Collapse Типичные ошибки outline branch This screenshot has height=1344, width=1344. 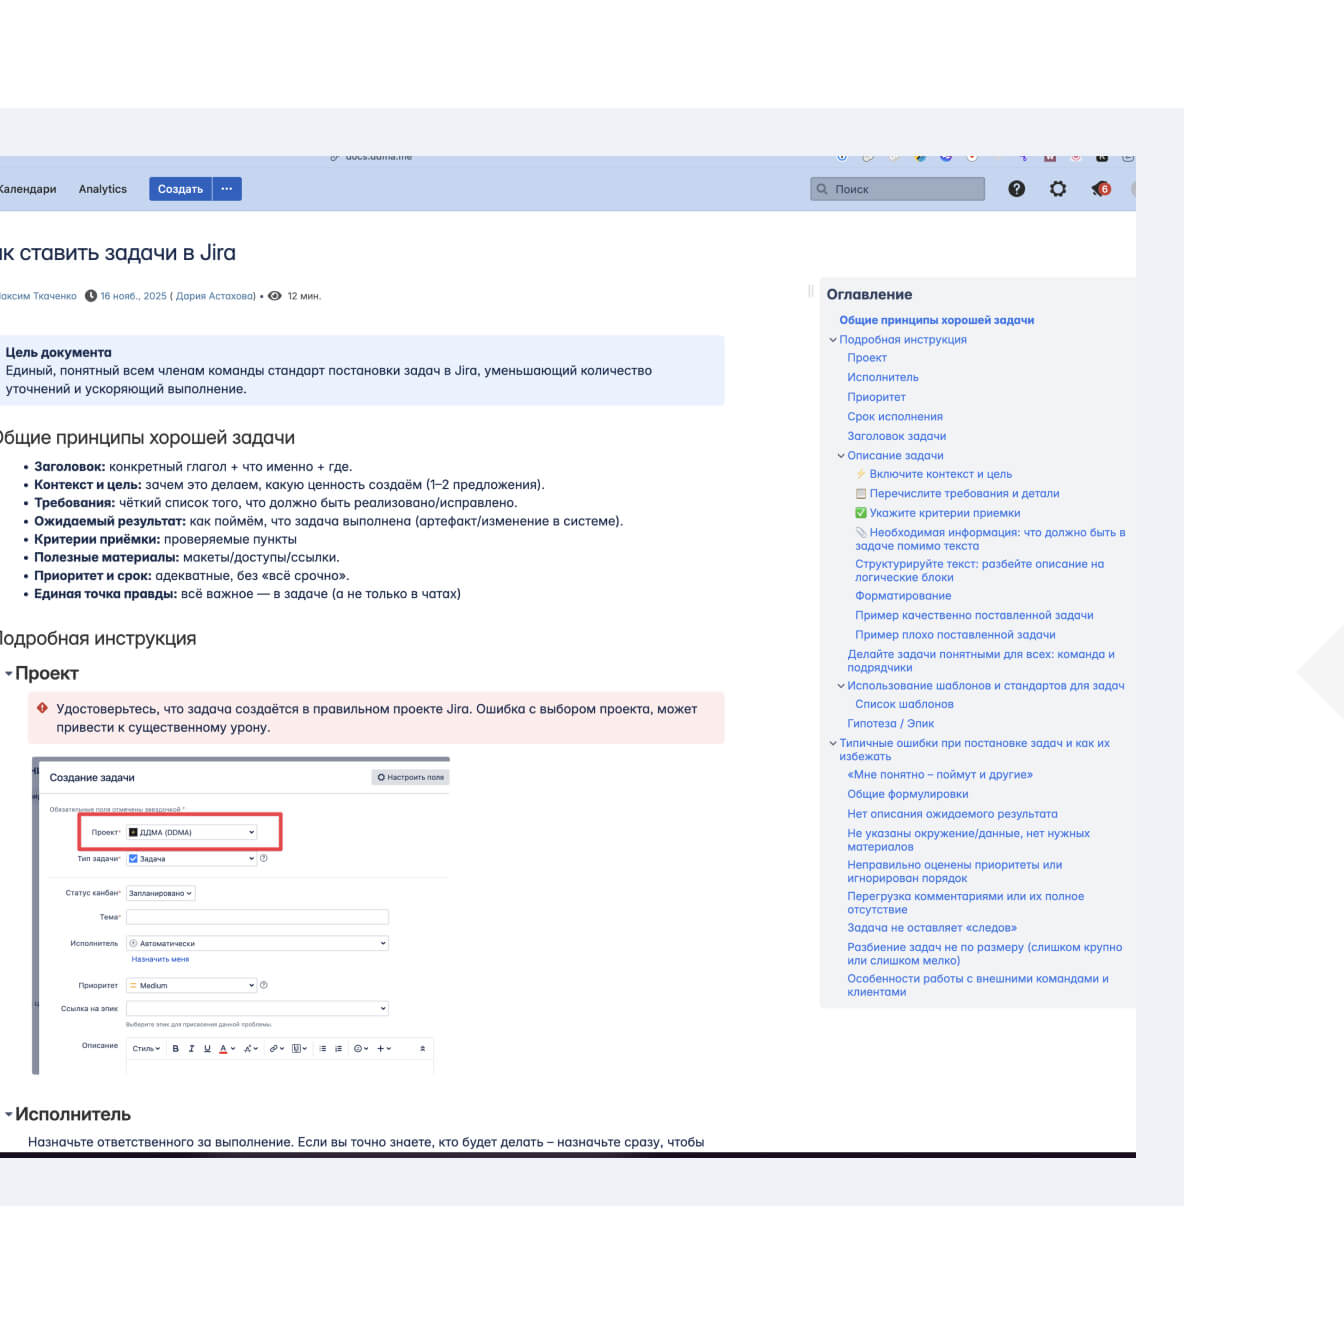[x=832, y=744]
